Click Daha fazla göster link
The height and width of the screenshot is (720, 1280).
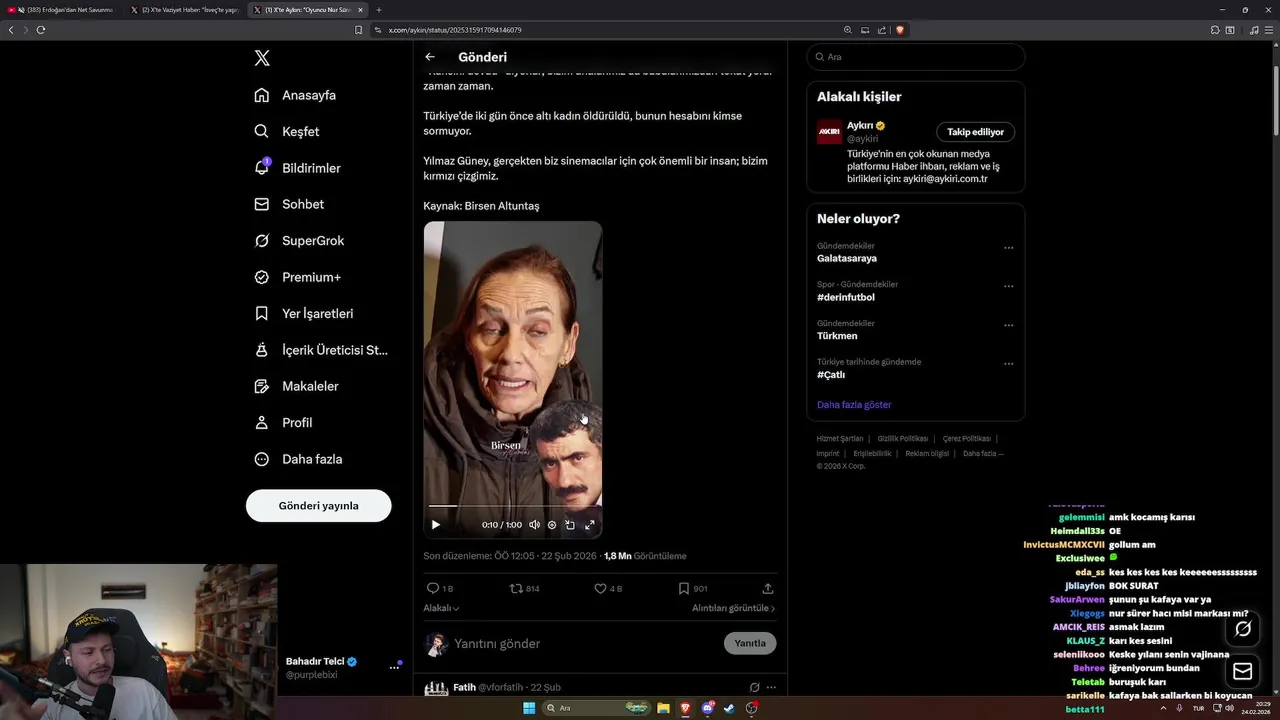(854, 405)
